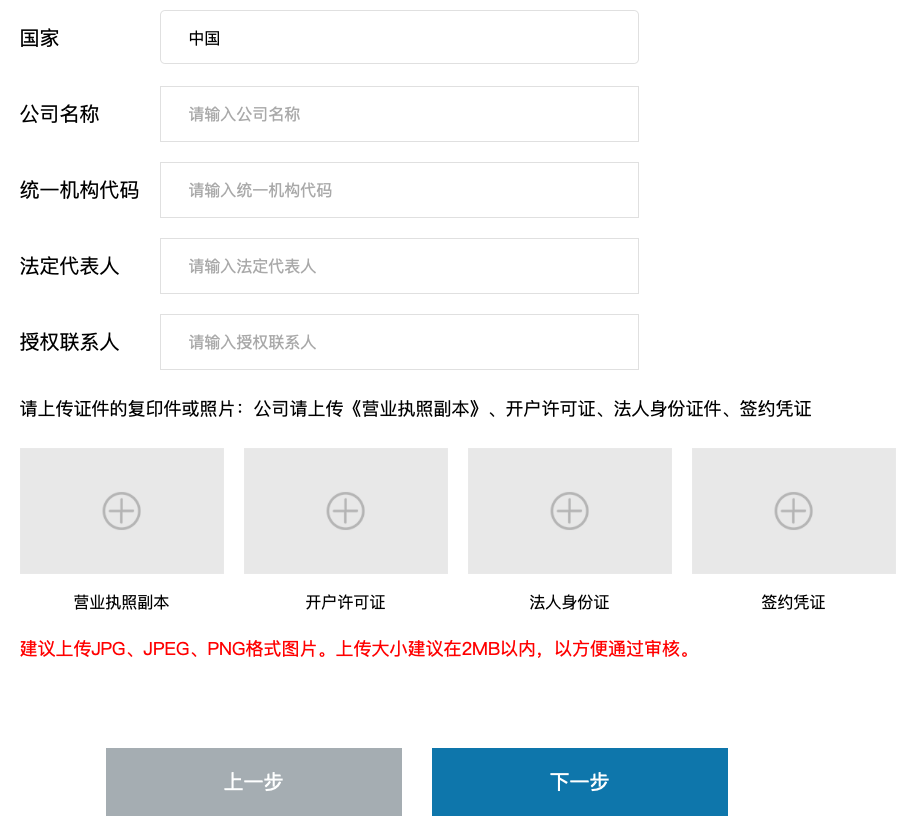Click the 法人身份证 caption text

point(570,603)
